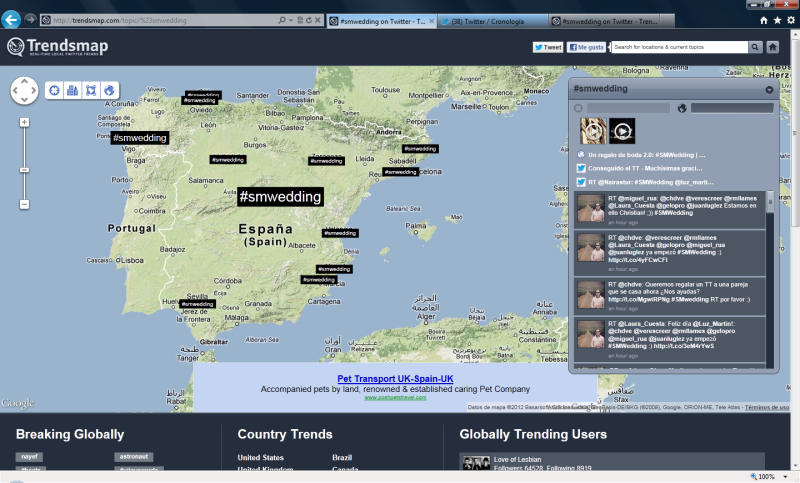Open the browser Tools gear
The image size is (800, 483).
coord(790,20)
